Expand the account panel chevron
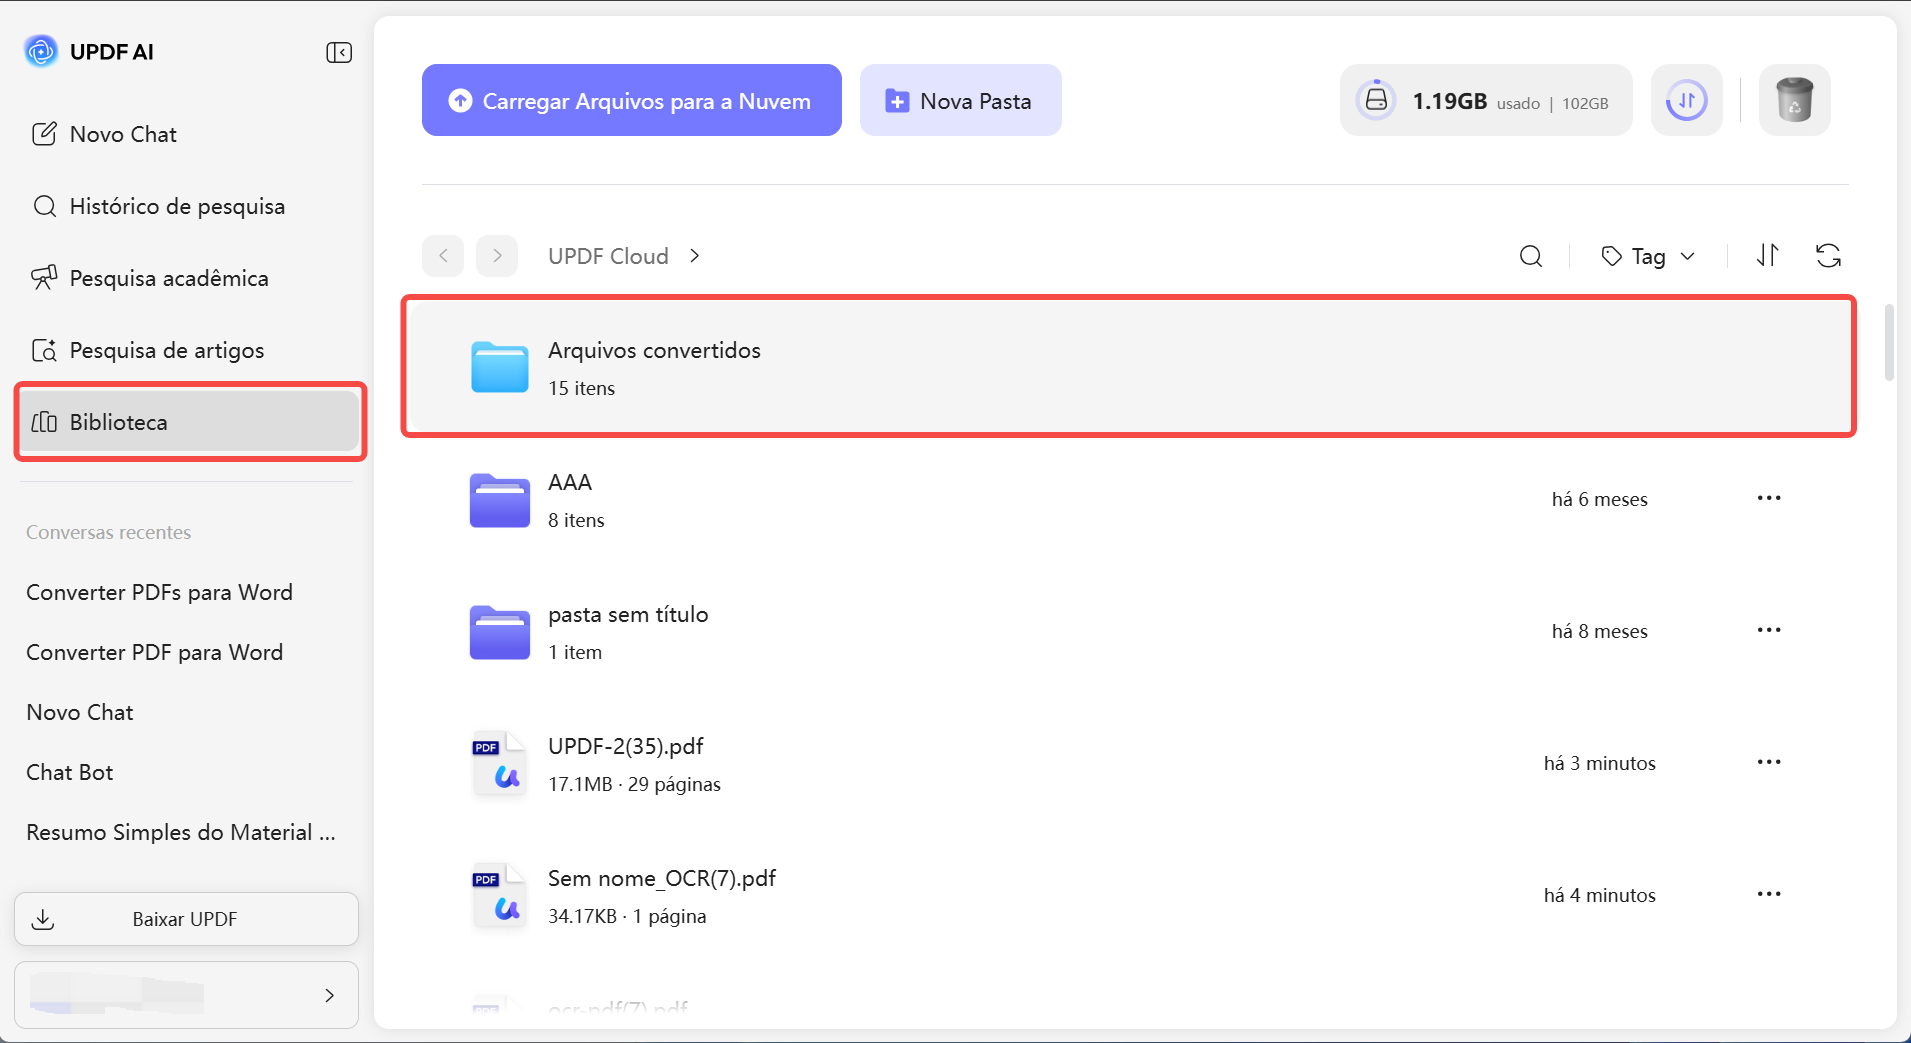The width and height of the screenshot is (1911, 1043). [329, 995]
